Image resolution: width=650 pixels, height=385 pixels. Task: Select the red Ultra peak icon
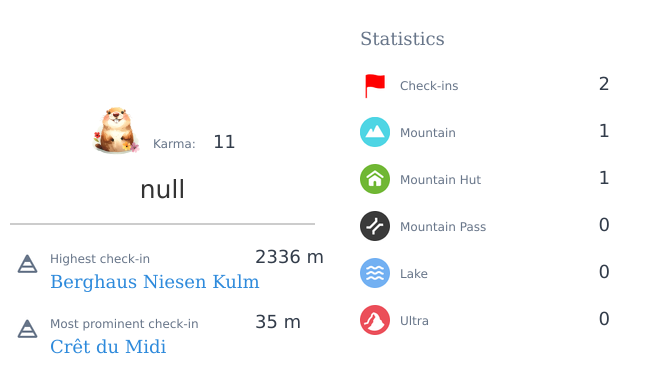pos(375,320)
